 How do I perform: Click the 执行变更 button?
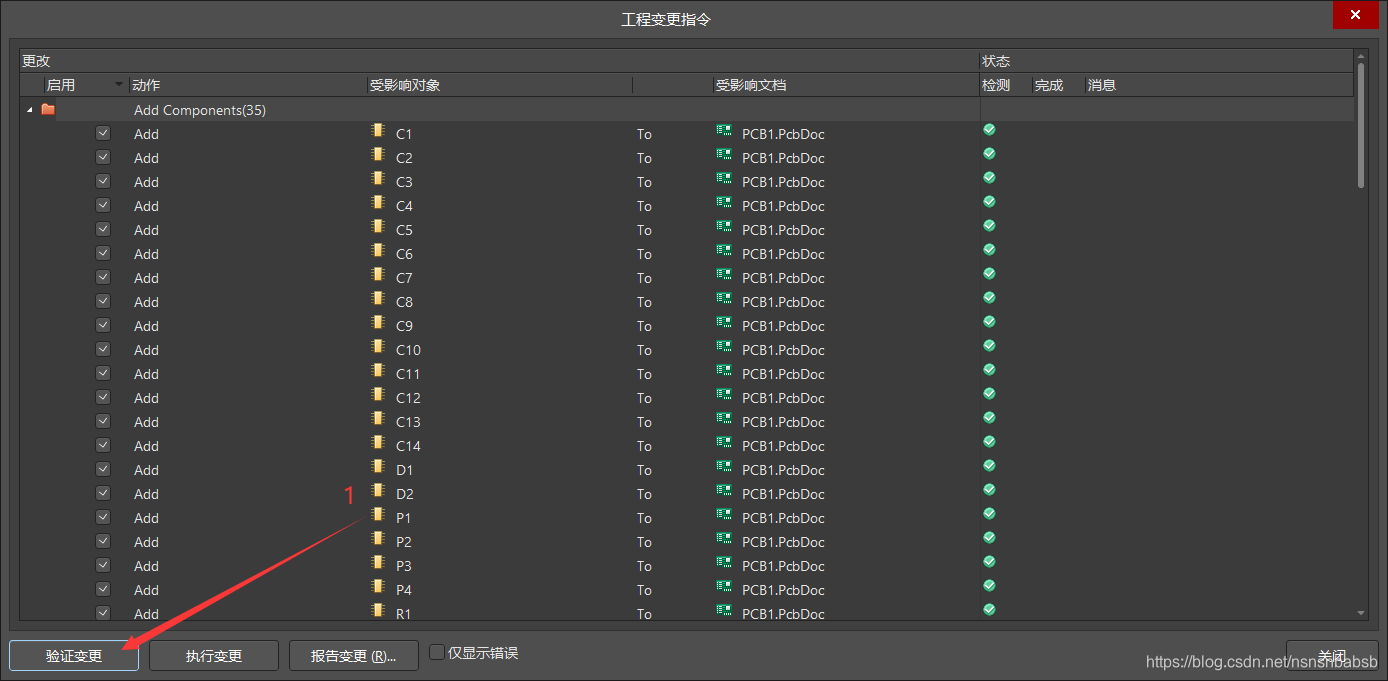pos(214,656)
